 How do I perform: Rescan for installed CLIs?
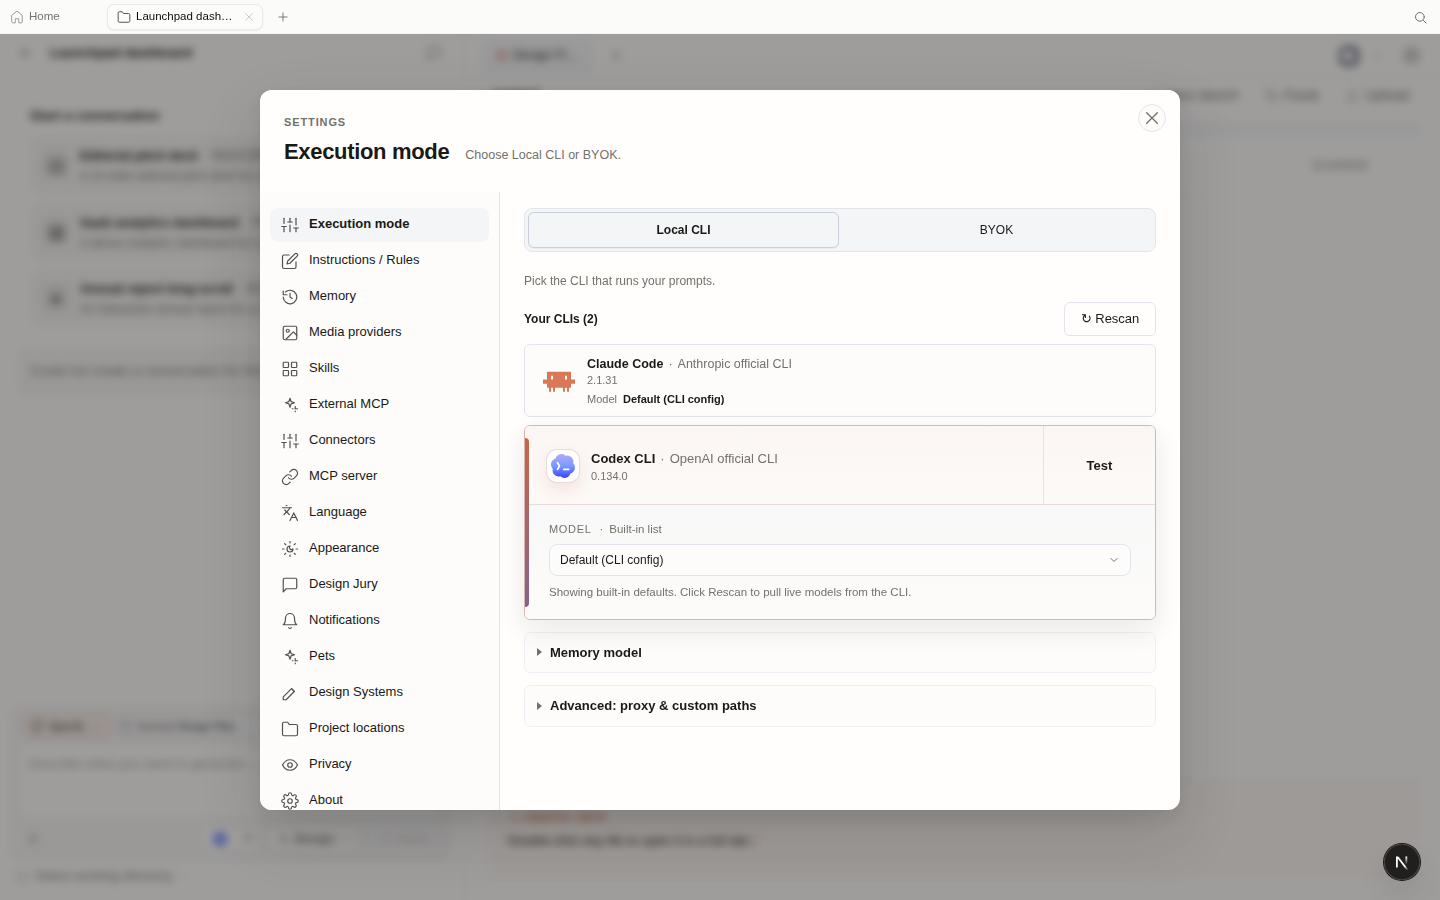click(x=1110, y=319)
